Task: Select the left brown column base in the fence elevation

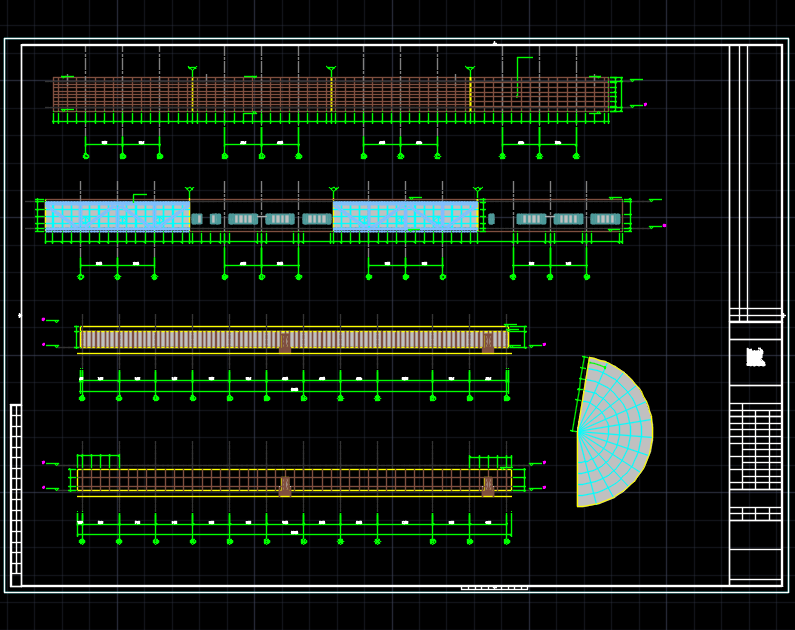Action: click(285, 343)
